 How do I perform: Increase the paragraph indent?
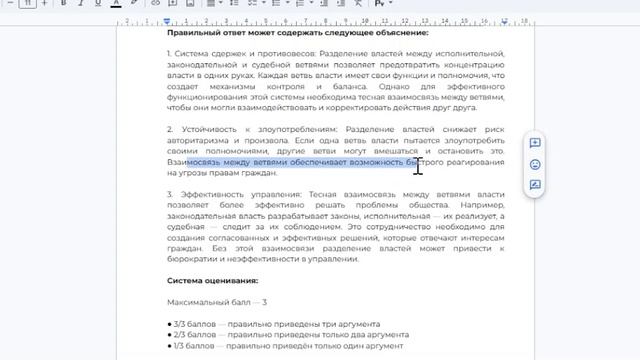click(x=341, y=3)
